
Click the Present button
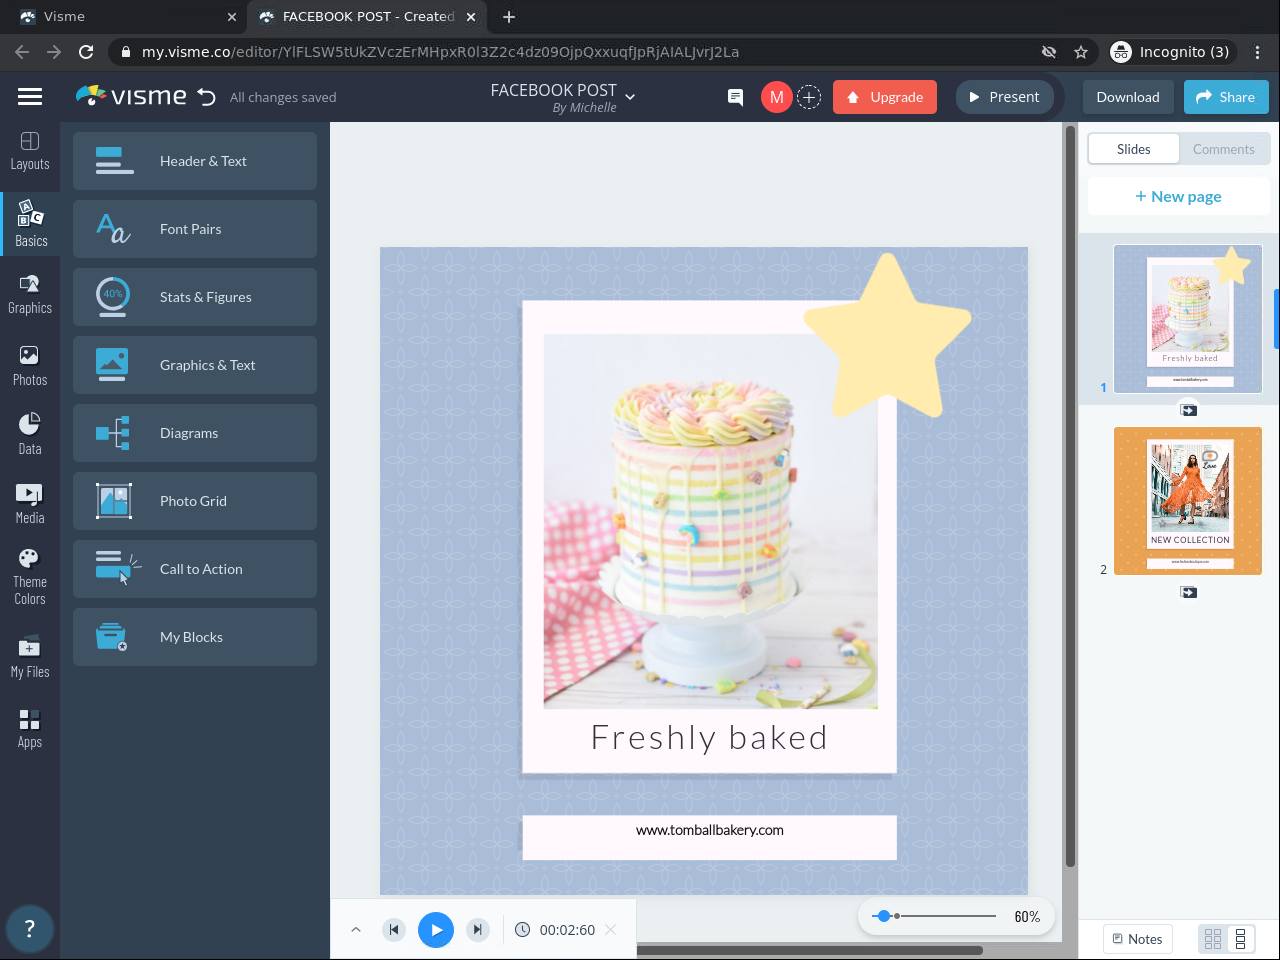tap(1005, 97)
